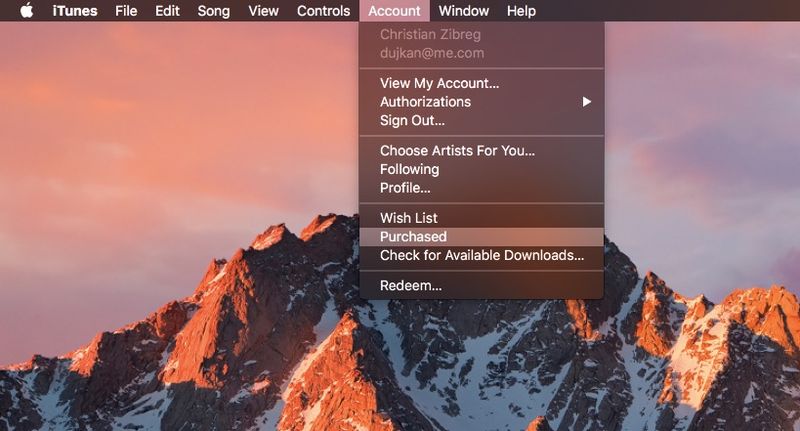Open the Wish List
This screenshot has width=800, height=431.
482,218
